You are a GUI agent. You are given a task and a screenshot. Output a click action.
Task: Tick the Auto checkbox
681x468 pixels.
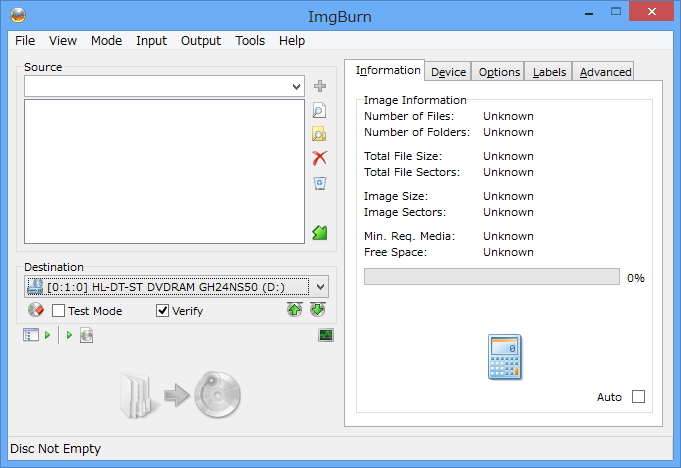(x=638, y=396)
